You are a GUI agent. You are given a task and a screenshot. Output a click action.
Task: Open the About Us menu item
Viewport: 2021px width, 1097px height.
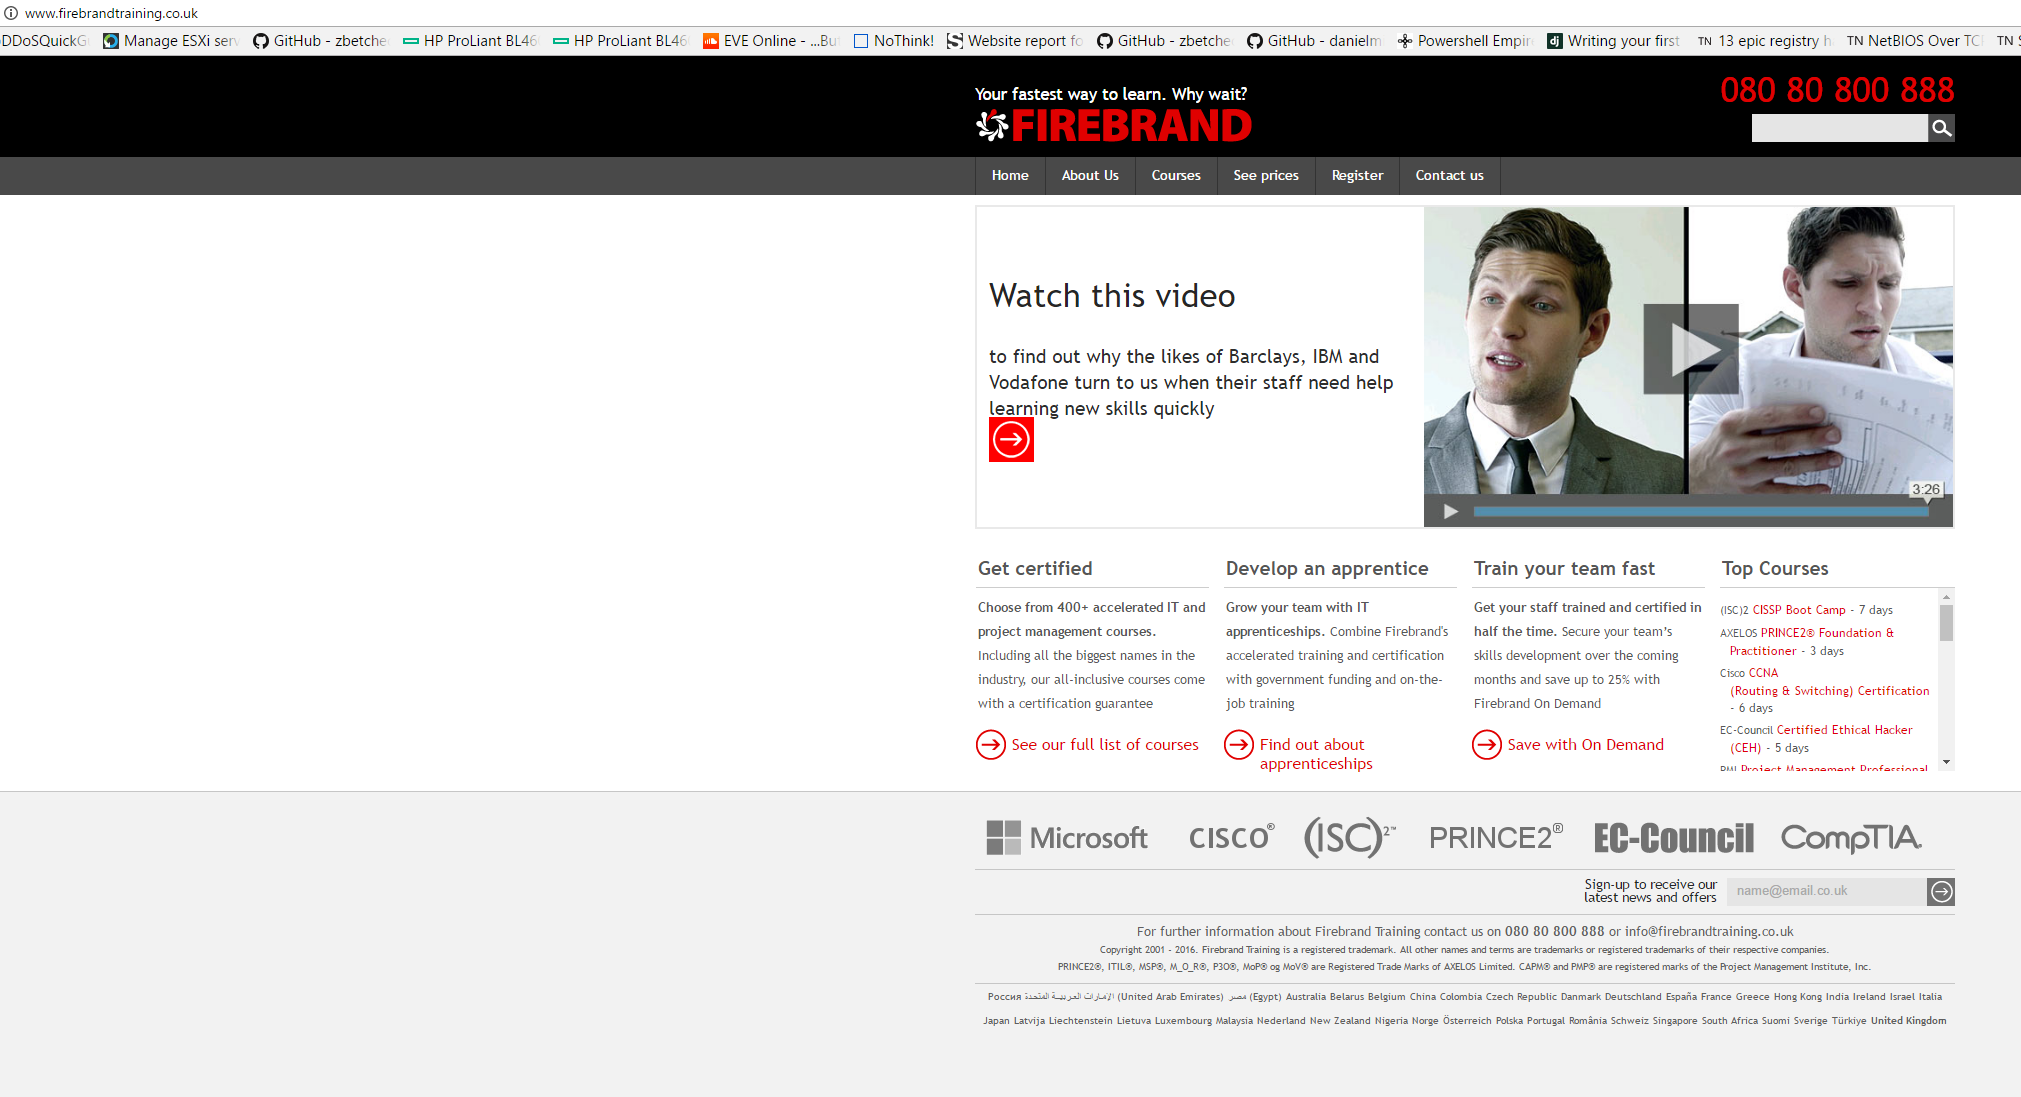click(1090, 176)
